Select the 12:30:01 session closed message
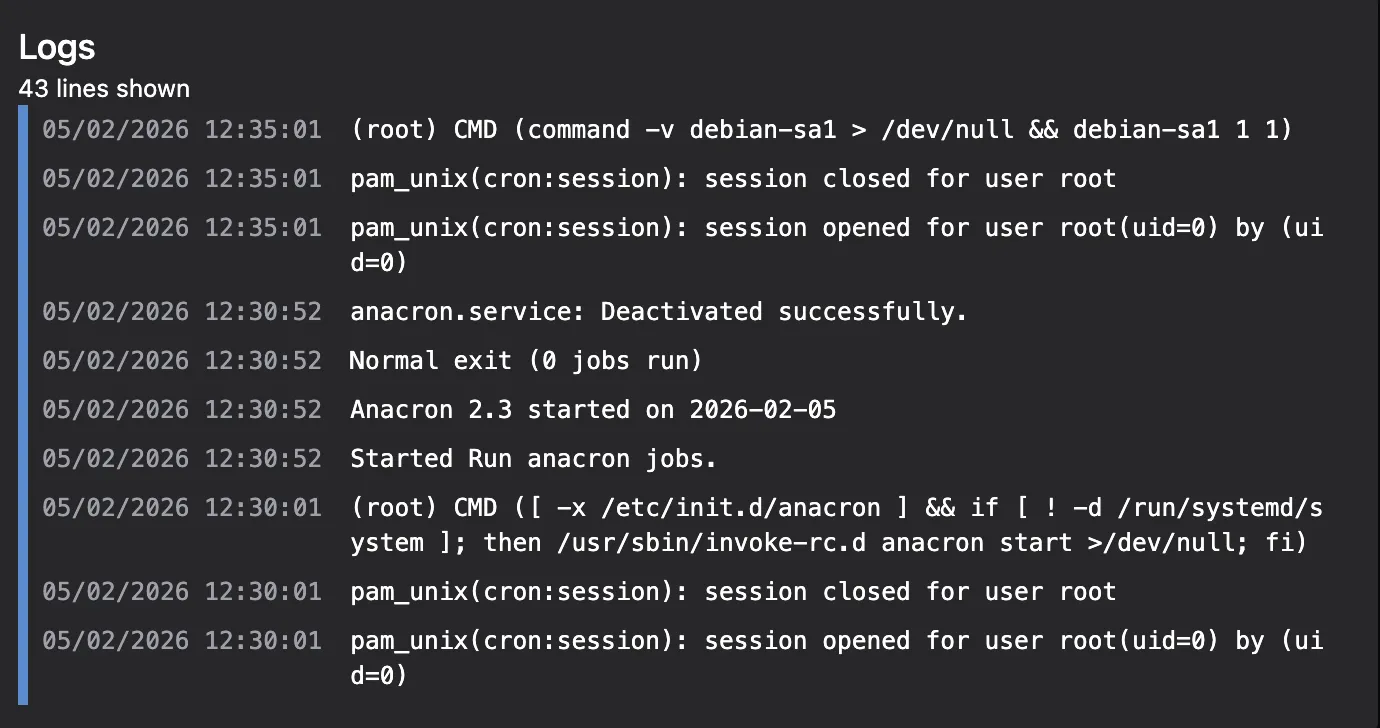Image resolution: width=1380 pixels, height=728 pixels. tap(732, 591)
